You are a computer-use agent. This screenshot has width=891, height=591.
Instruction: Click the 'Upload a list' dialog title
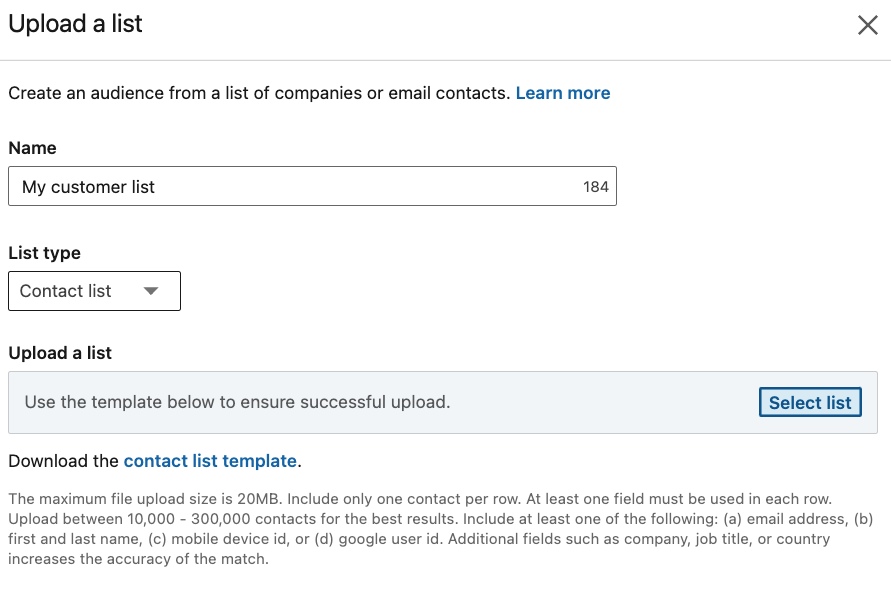[75, 24]
